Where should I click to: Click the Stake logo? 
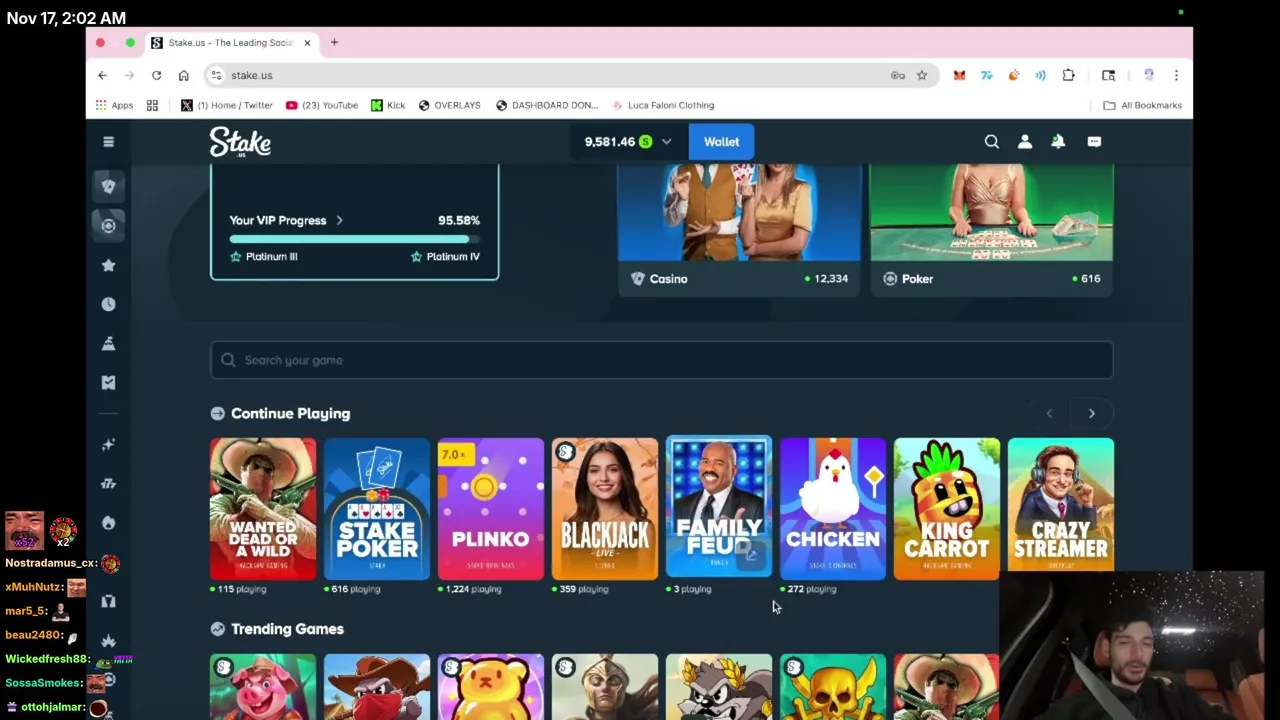pos(240,142)
